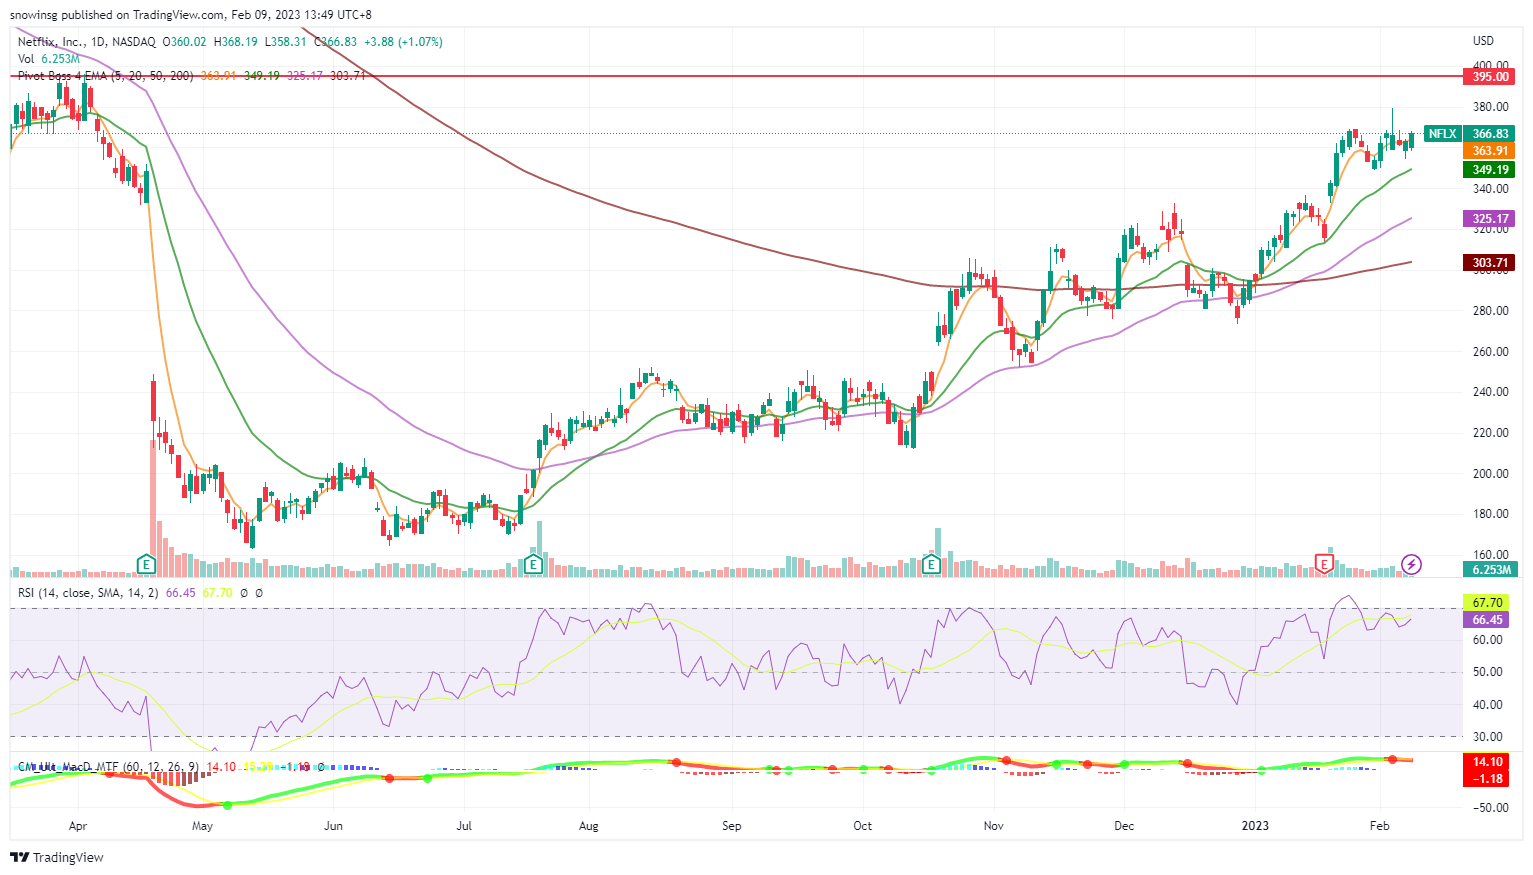The height and width of the screenshot is (875, 1533).
Task: Click the purple 325.17 EMA legend value
Action: pos(305,76)
